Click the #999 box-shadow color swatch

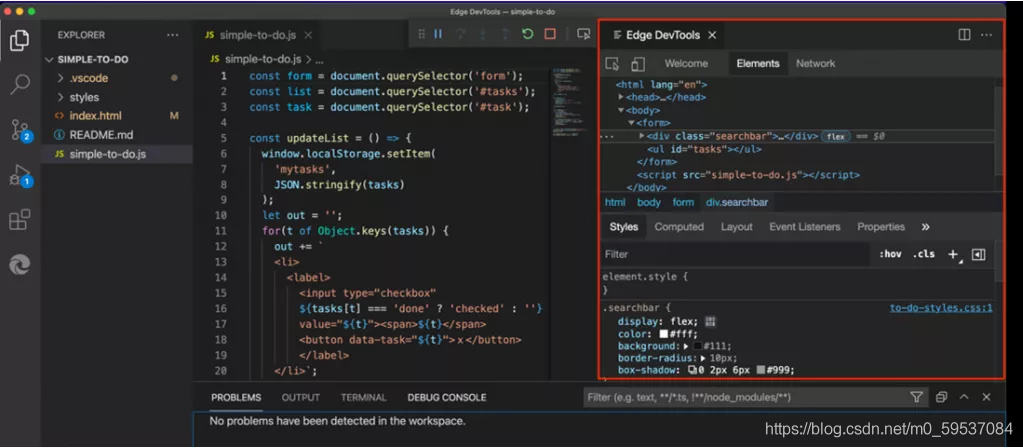click(760, 370)
